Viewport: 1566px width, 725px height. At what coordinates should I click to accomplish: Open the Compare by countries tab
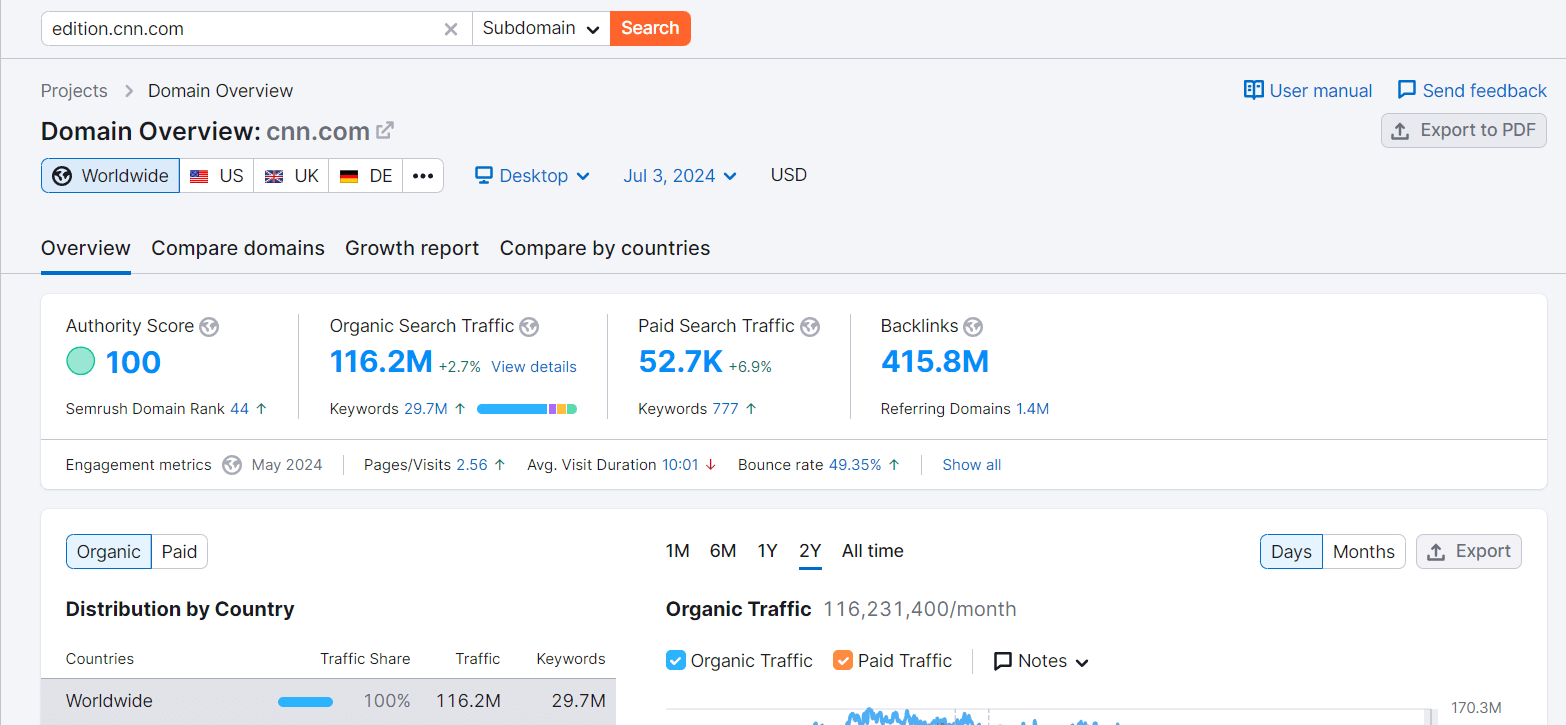click(605, 248)
